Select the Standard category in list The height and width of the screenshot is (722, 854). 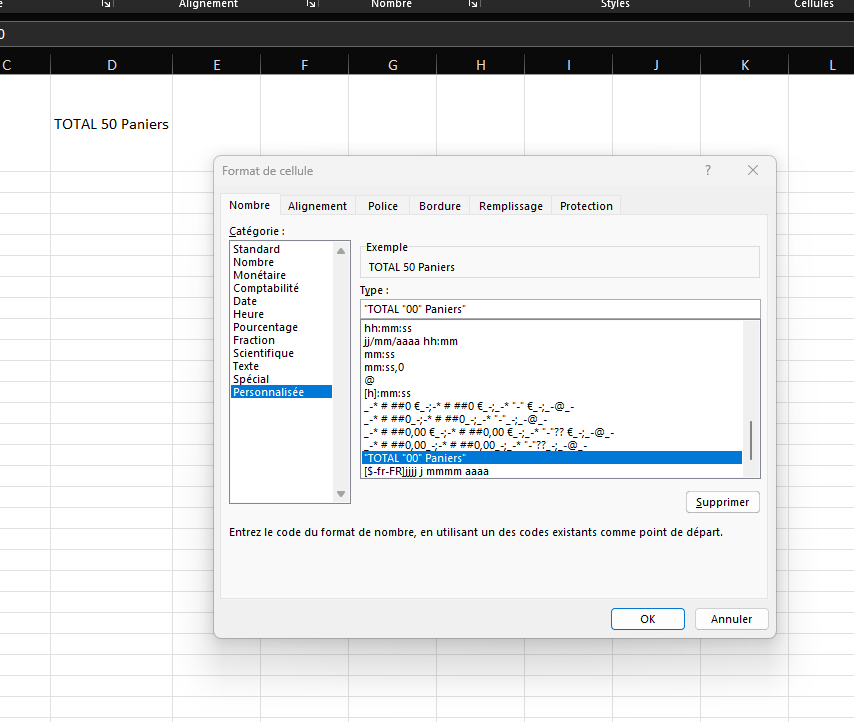pos(256,249)
